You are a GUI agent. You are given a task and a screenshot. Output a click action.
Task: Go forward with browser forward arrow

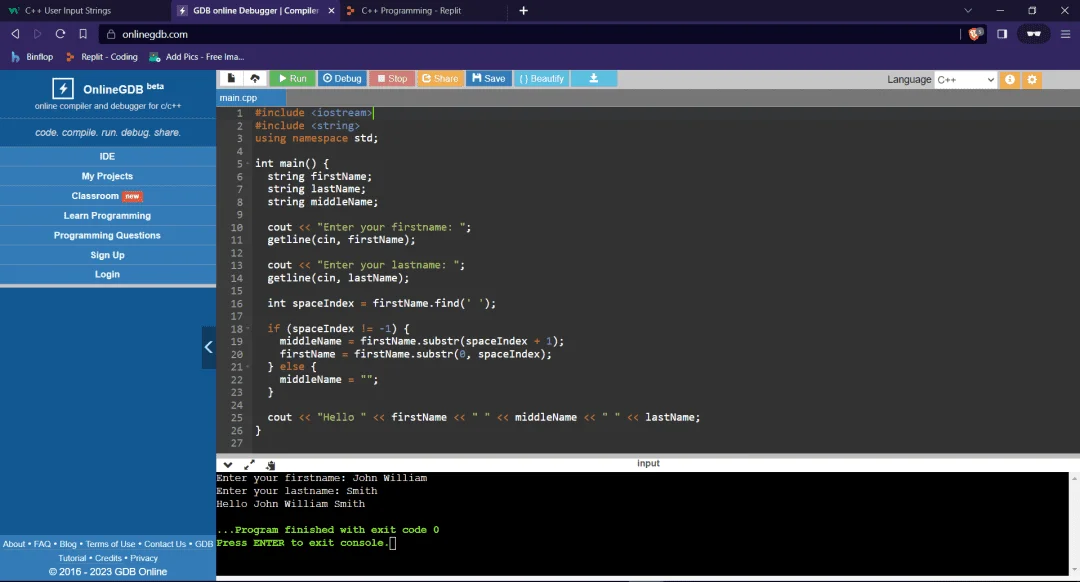click(x=38, y=34)
